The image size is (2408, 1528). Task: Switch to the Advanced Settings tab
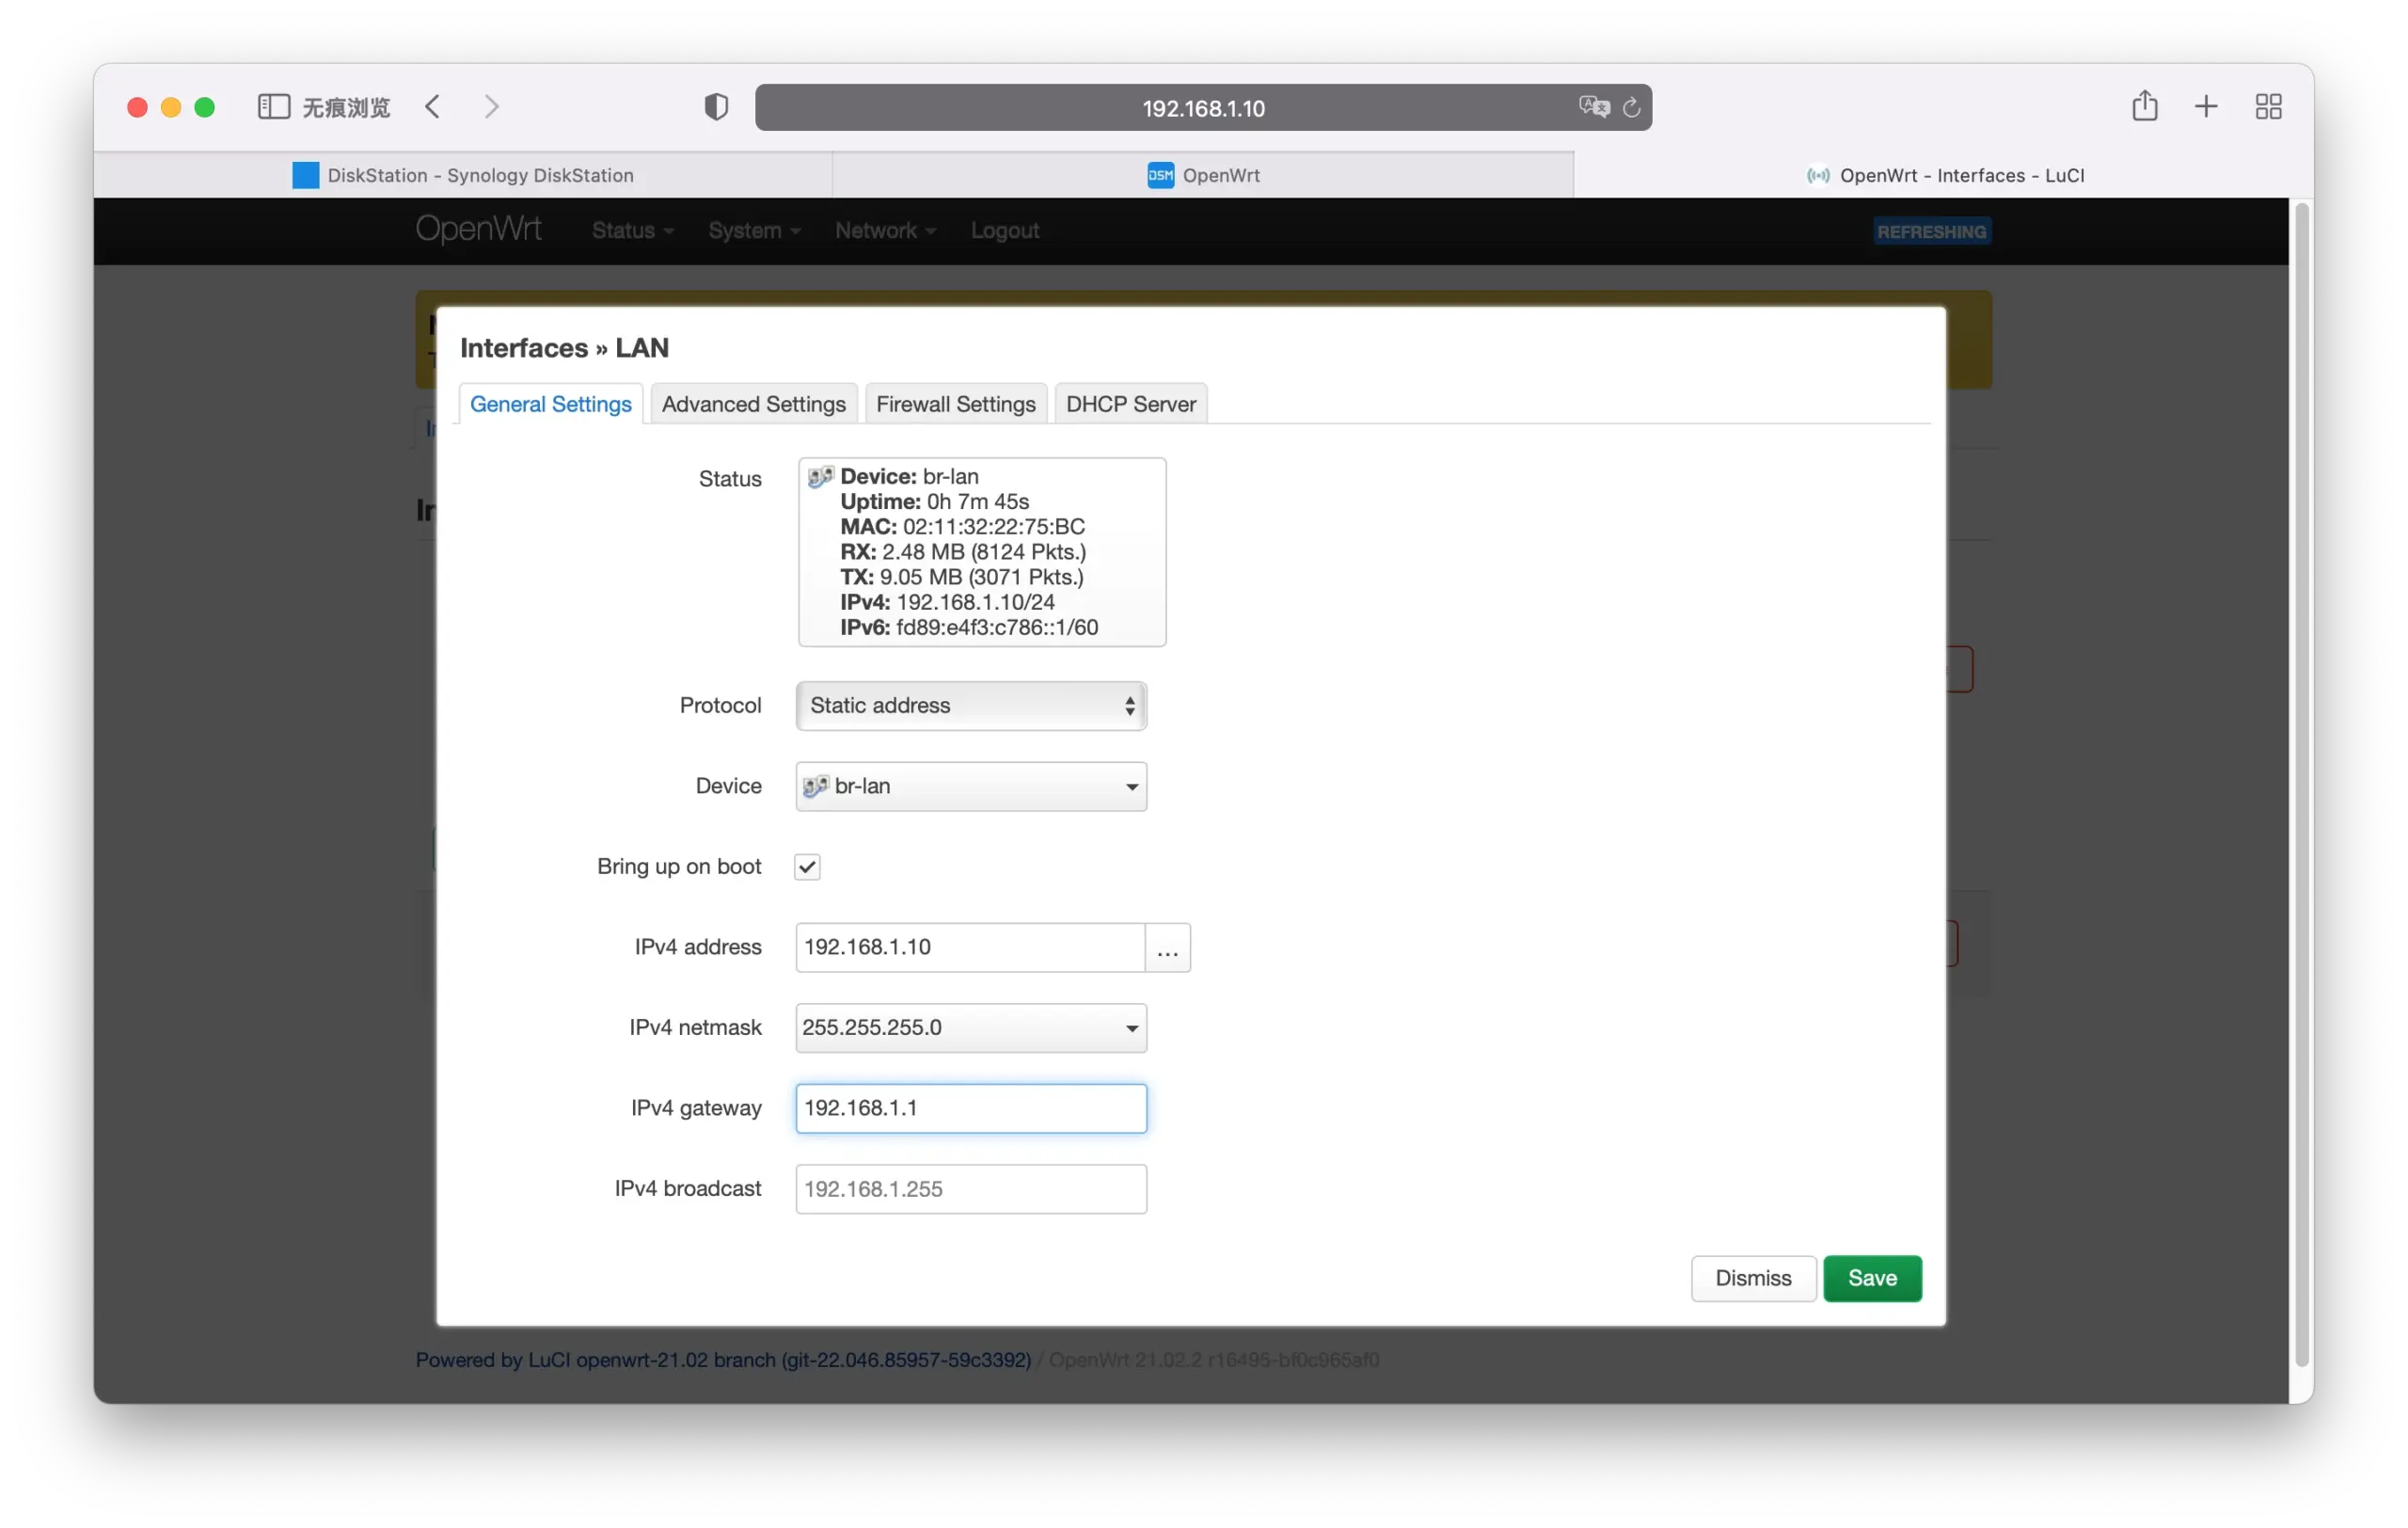753,404
